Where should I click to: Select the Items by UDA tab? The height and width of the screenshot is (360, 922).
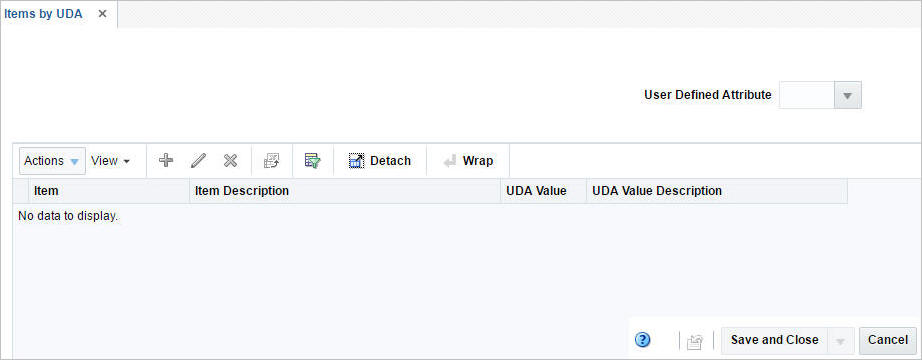point(43,14)
